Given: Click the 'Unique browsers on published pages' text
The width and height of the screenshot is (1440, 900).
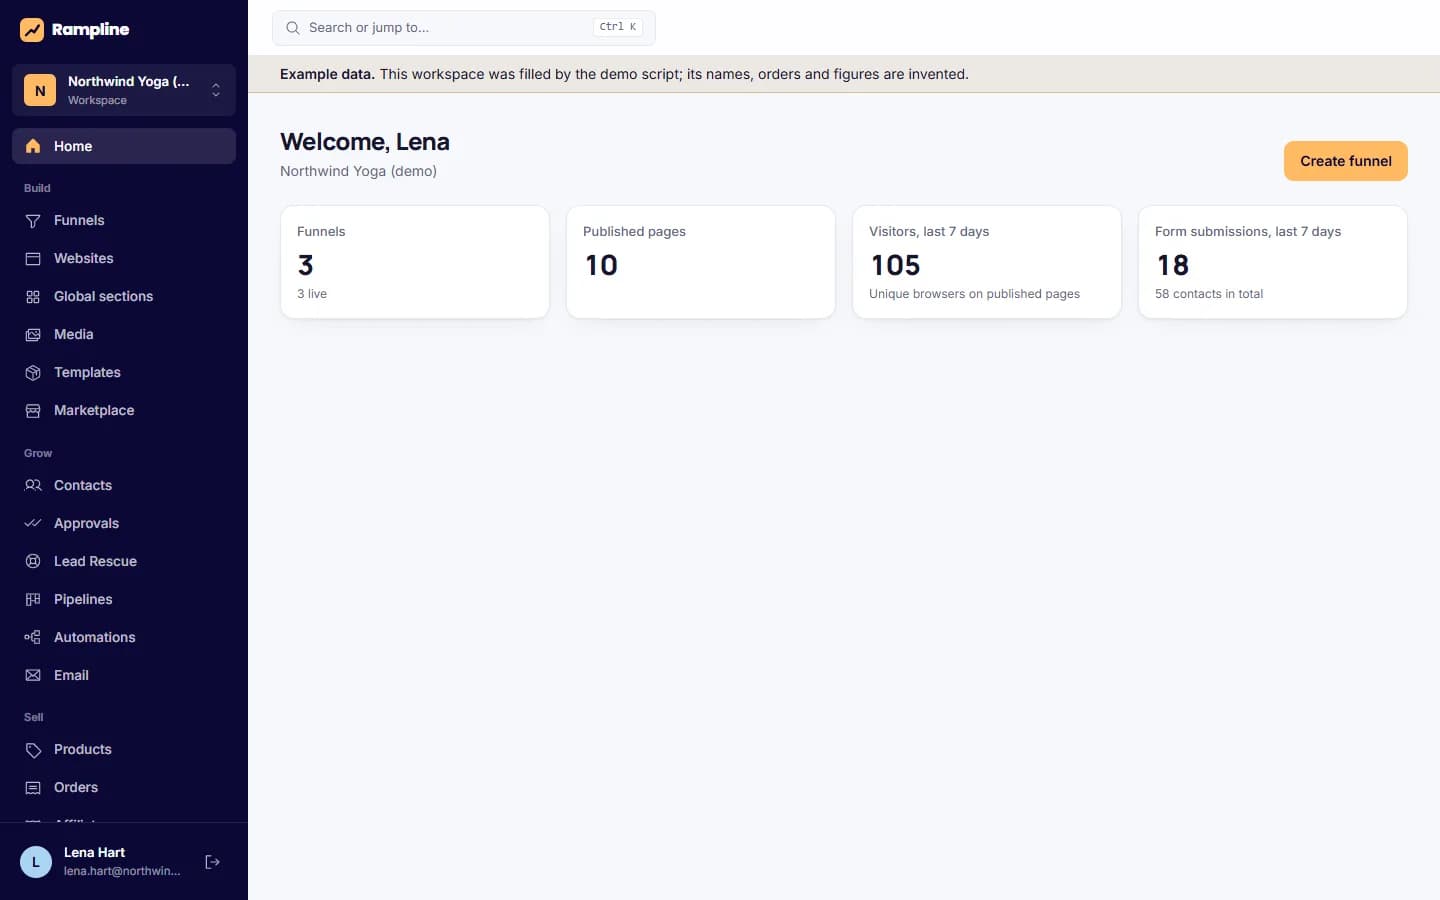Looking at the screenshot, I should tap(974, 294).
